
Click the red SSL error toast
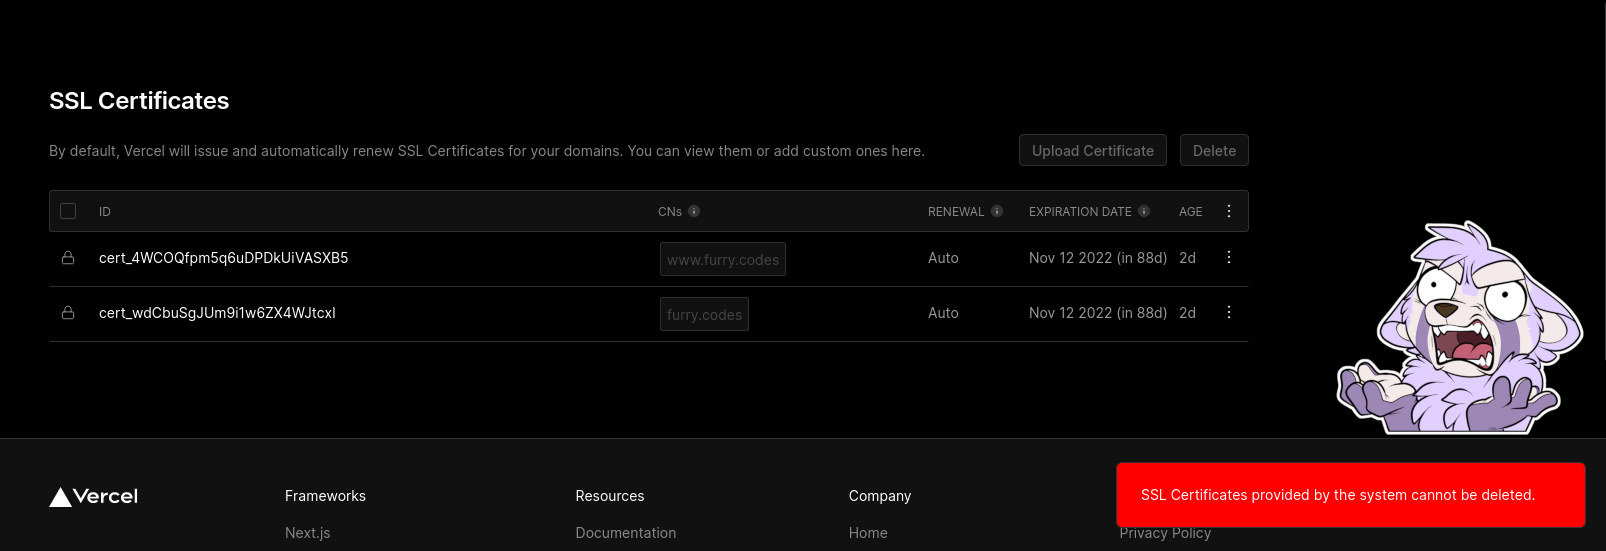coord(1351,495)
